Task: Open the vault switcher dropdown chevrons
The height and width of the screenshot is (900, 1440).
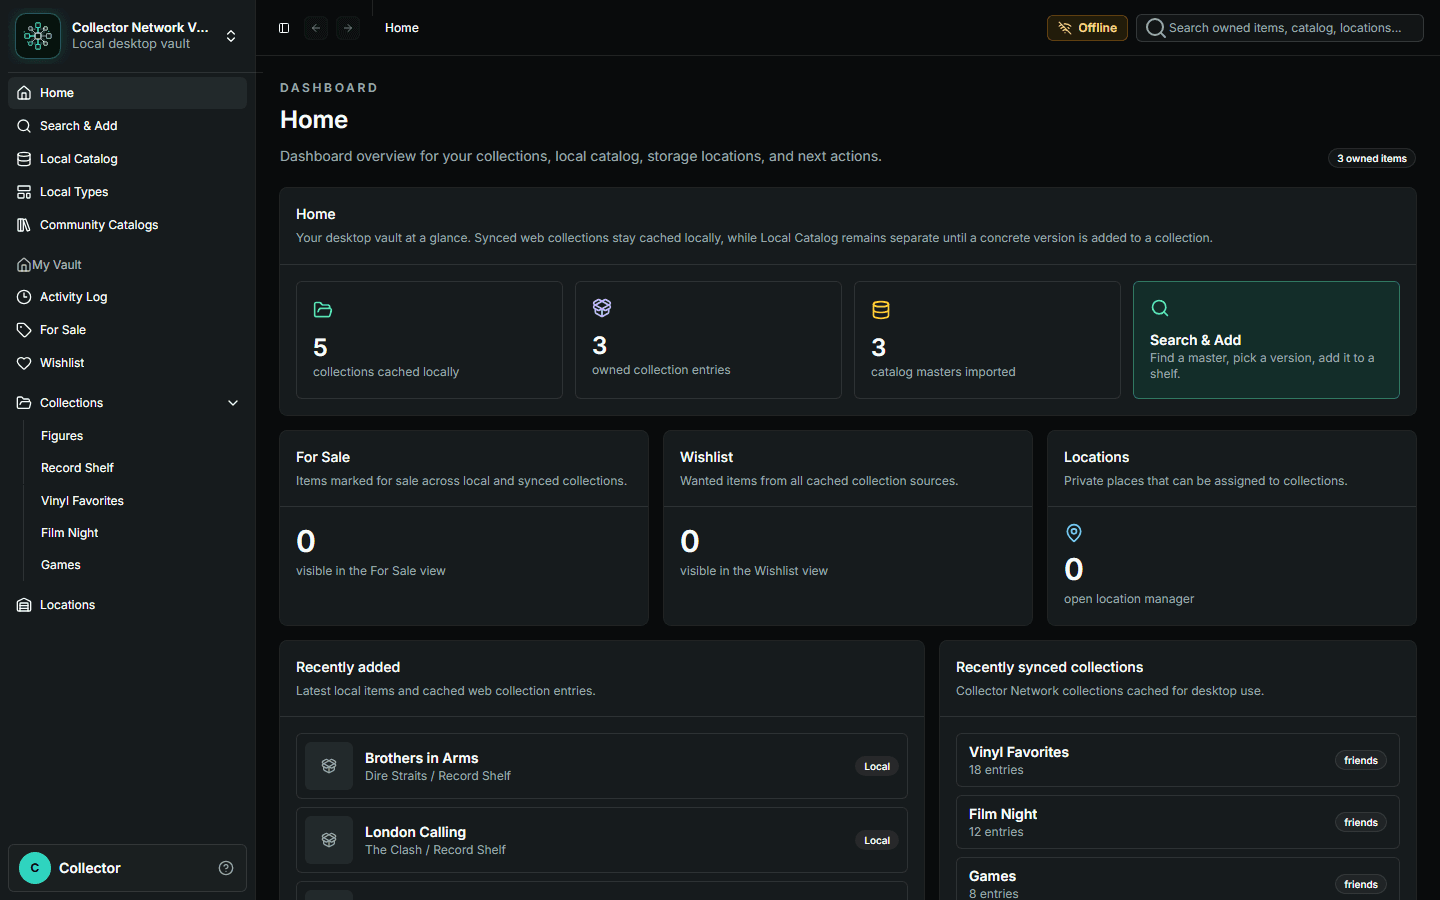Action: pos(231,36)
